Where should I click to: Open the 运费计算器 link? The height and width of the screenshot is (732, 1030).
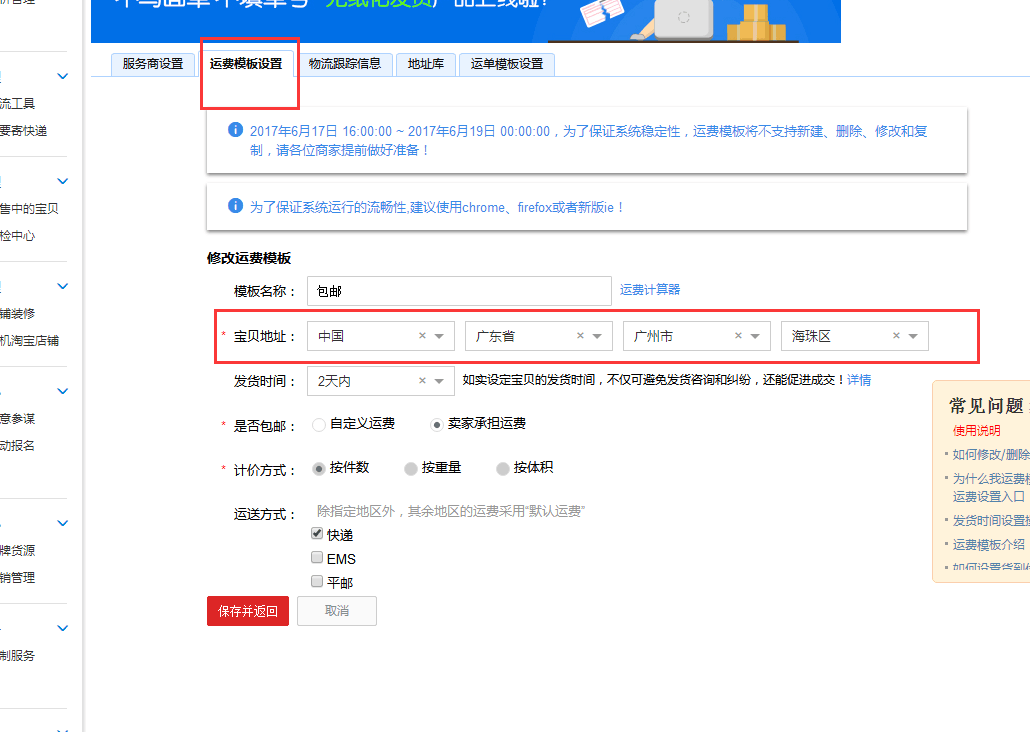coord(650,290)
